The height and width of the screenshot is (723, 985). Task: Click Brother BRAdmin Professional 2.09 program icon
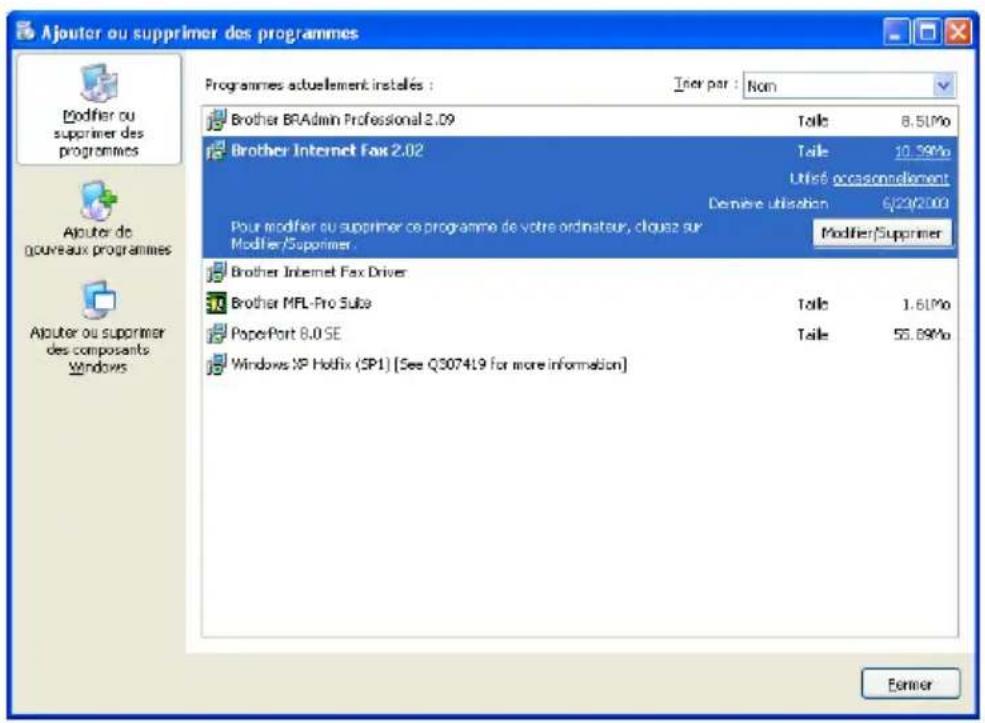(216, 120)
